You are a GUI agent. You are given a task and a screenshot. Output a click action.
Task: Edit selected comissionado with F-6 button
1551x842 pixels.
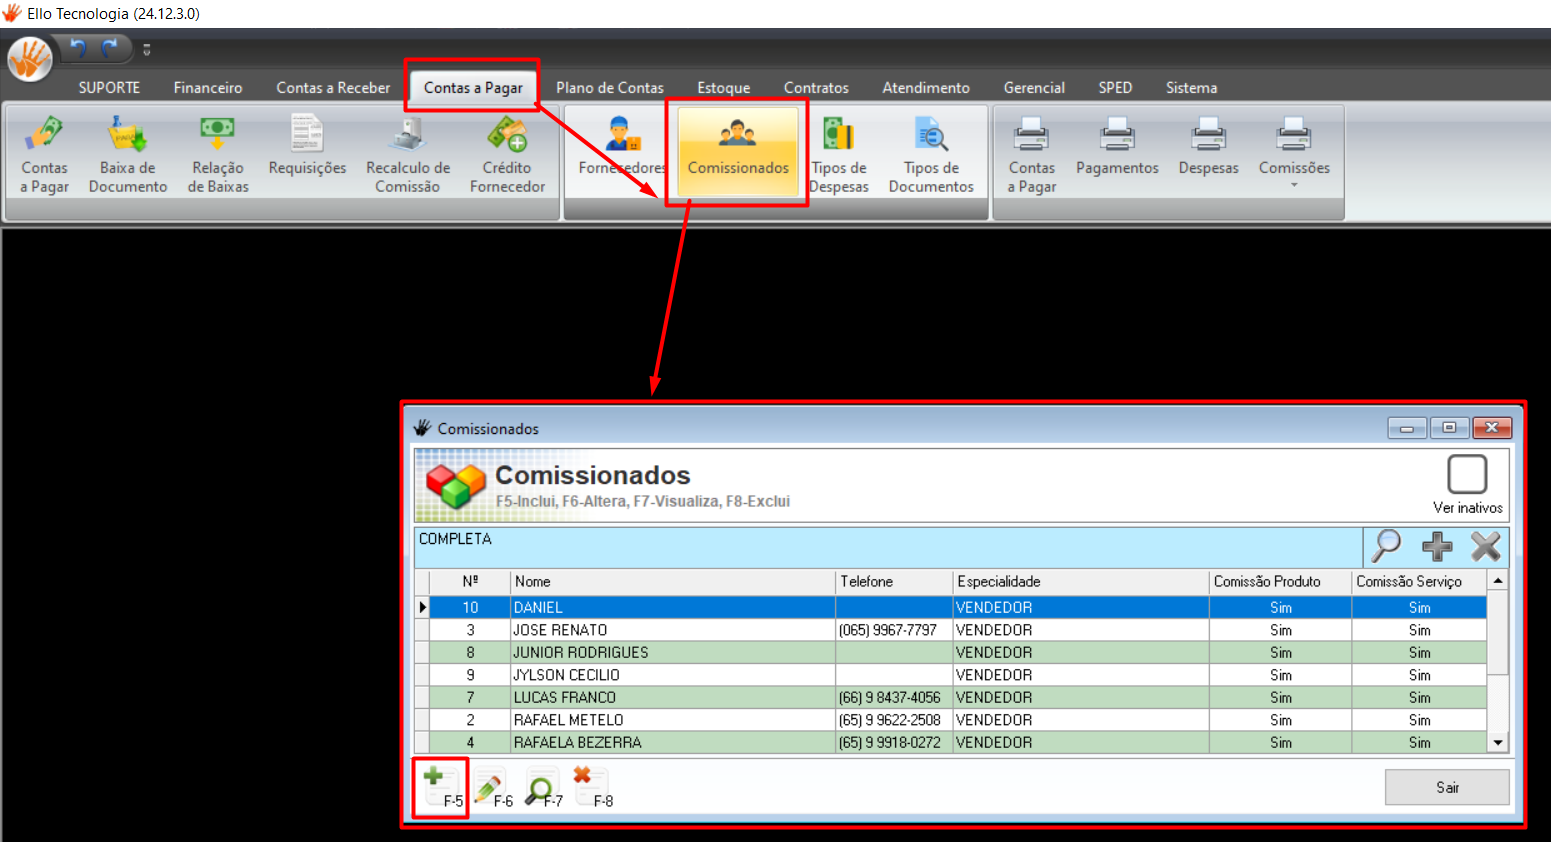pos(492,789)
